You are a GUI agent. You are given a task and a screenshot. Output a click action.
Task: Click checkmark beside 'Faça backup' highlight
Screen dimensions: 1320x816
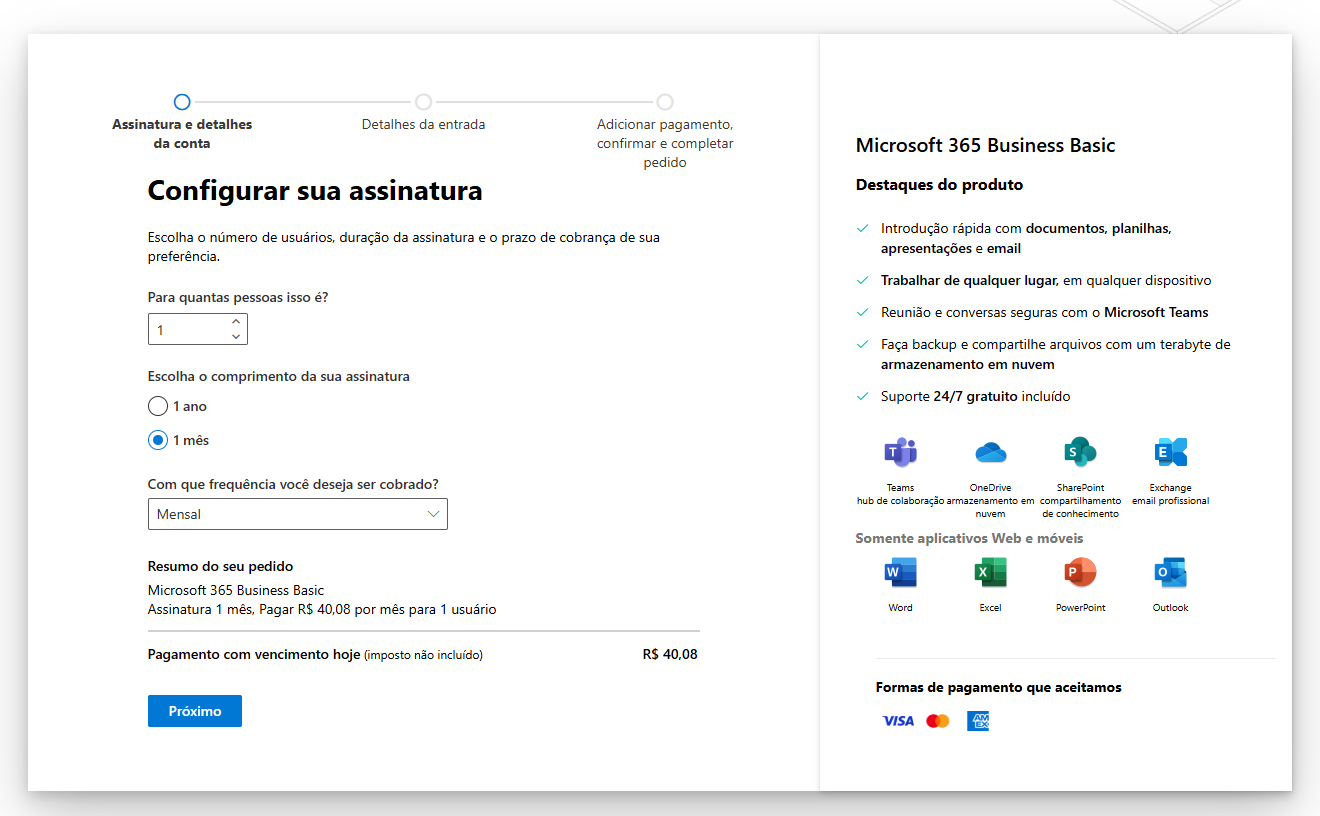[x=862, y=345]
